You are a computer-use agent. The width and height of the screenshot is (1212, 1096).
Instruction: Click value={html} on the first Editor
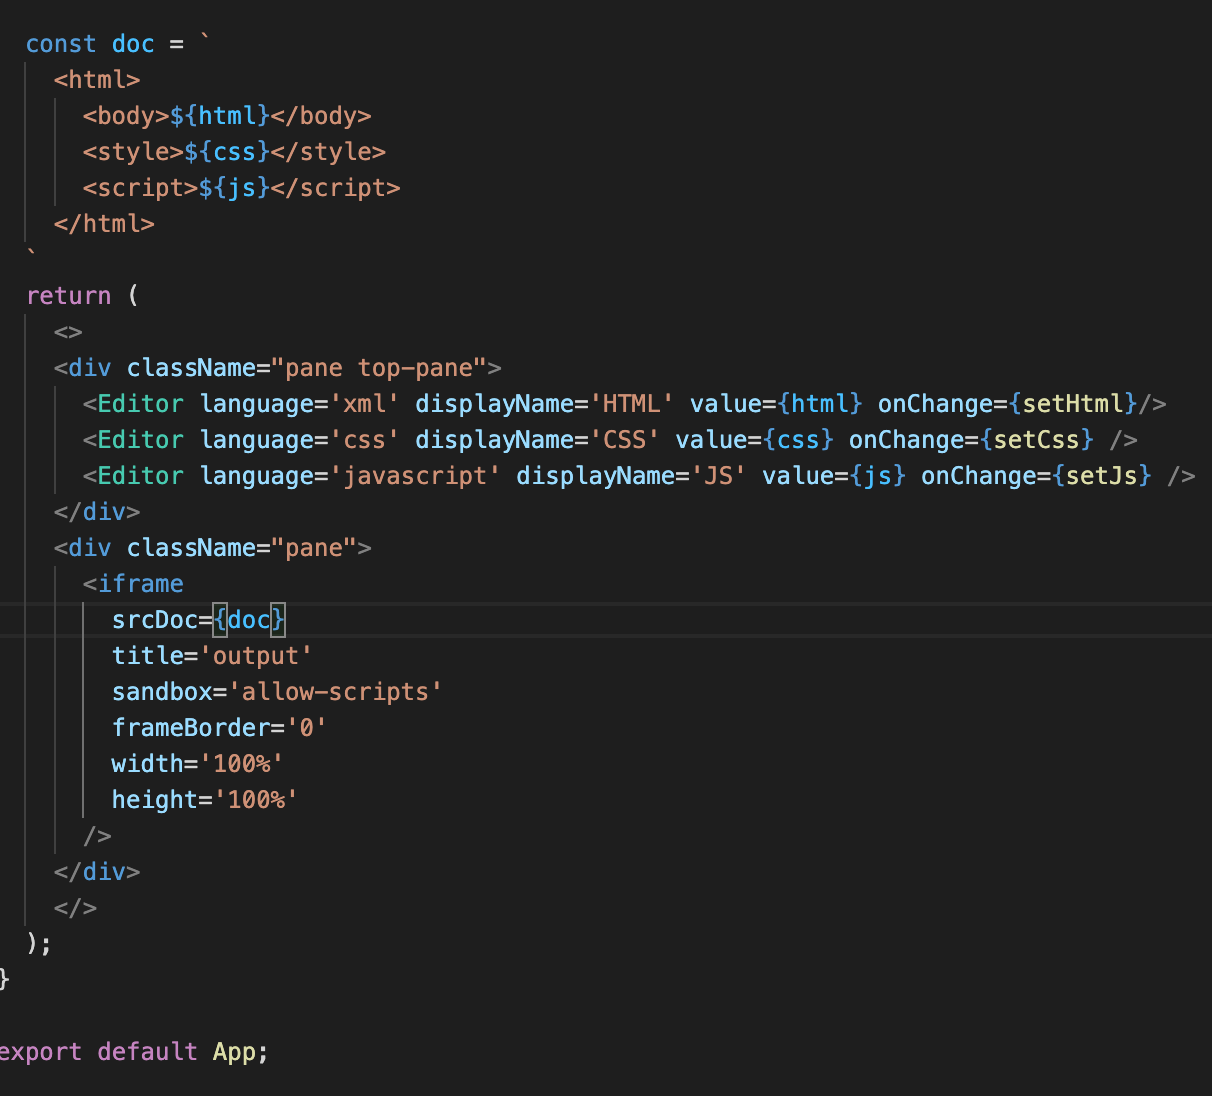tap(776, 404)
